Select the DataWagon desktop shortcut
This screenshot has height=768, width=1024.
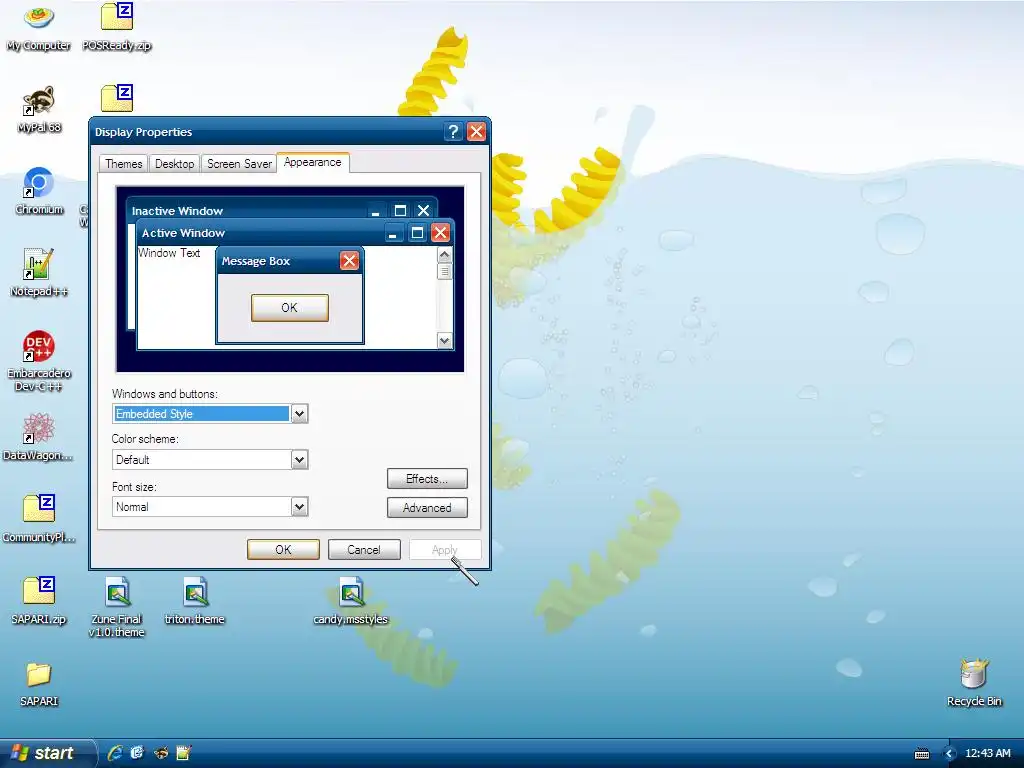pos(39,437)
